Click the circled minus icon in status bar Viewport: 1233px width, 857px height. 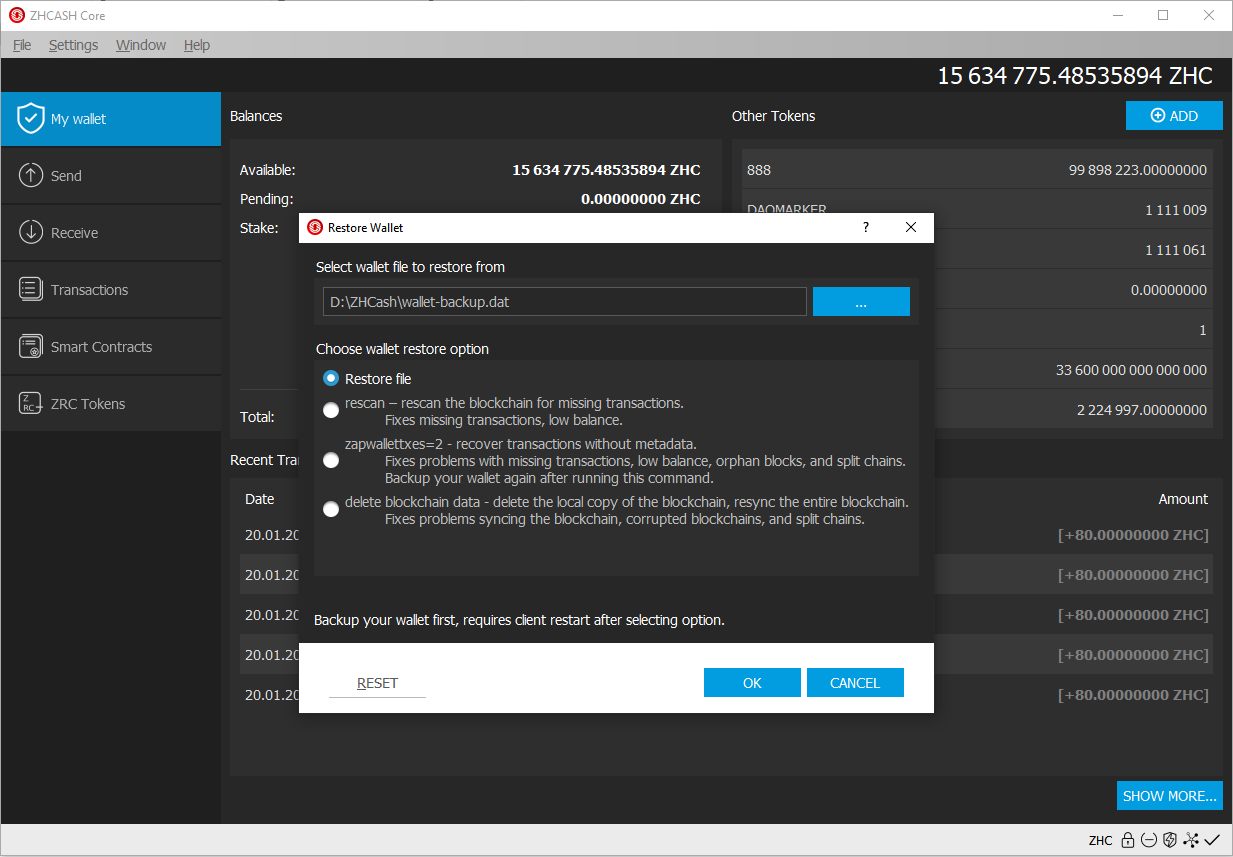click(x=1149, y=840)
